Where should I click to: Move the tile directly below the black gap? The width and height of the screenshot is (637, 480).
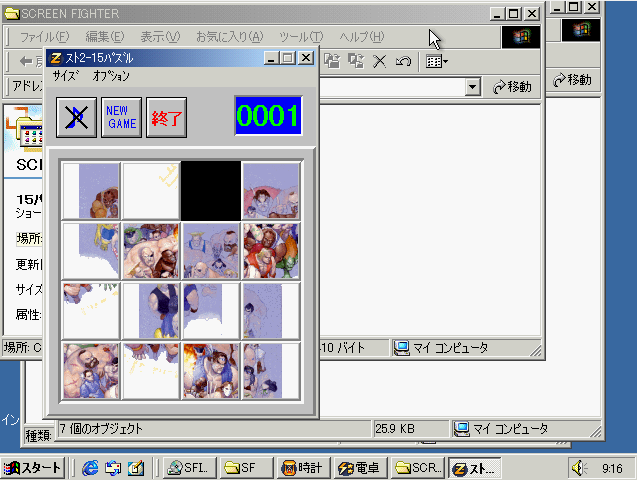click(x=211, y=251)
